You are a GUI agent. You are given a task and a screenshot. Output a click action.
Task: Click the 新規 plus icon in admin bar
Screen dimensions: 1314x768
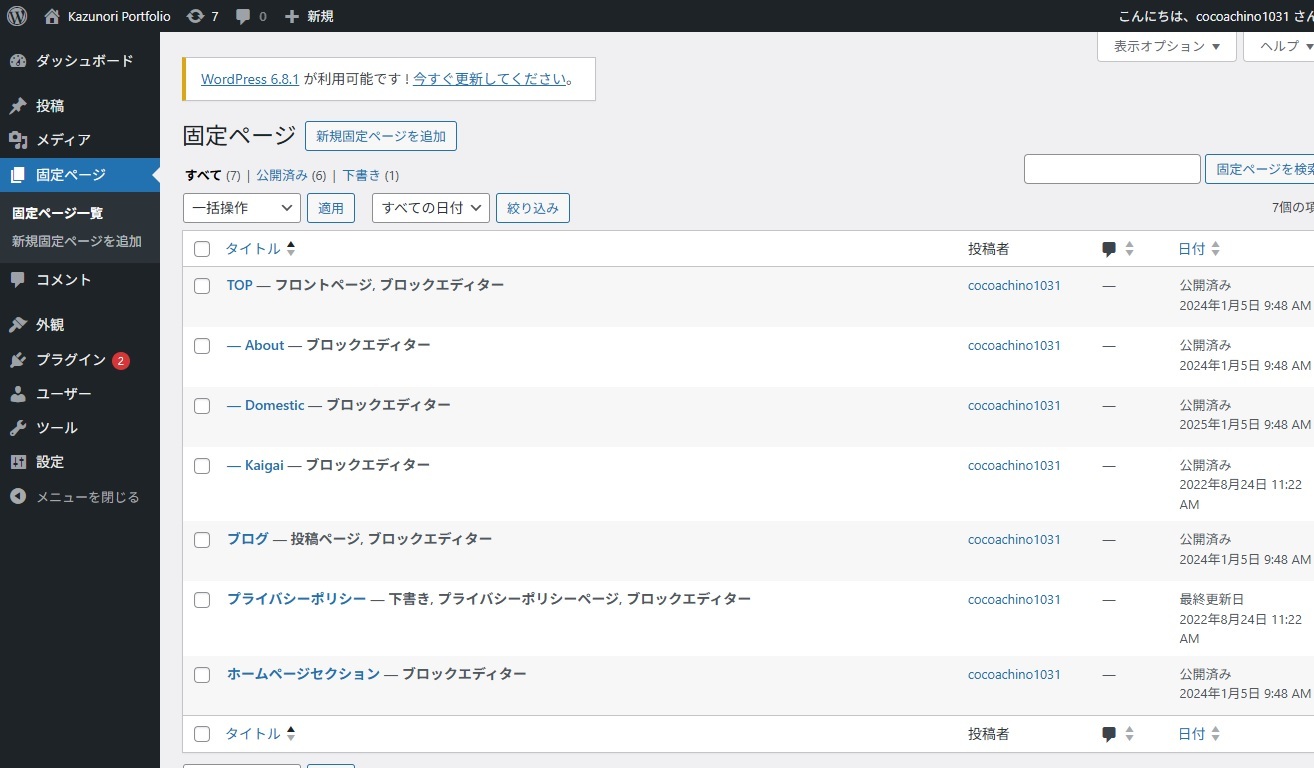pos(289,16)
